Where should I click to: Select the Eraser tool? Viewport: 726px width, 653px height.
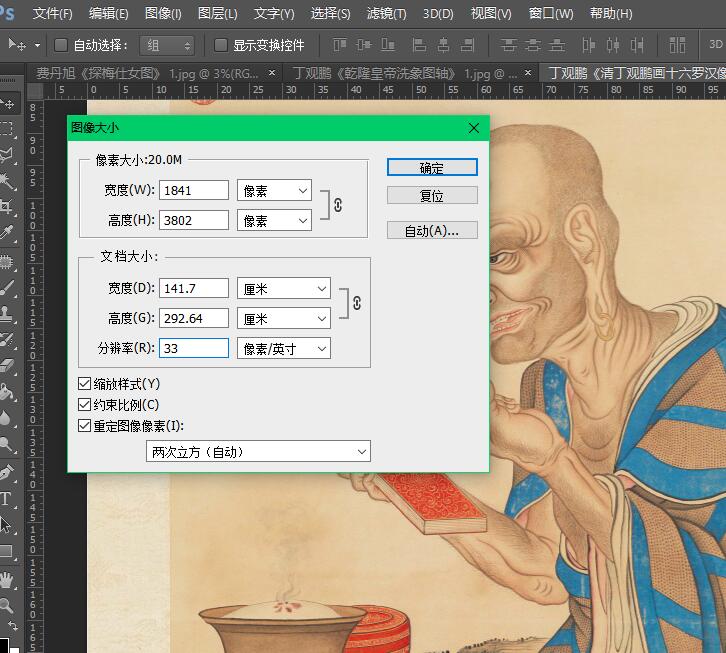click(x=6, y=366)
